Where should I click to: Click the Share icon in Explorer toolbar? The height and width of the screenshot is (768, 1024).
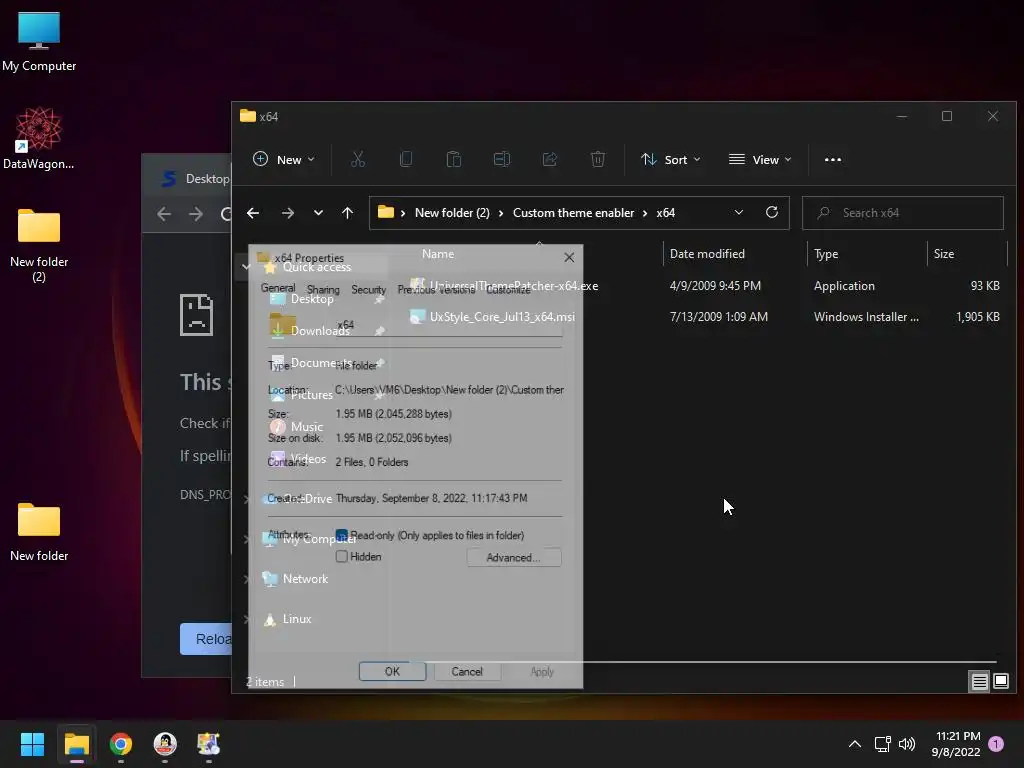point(550,159)
